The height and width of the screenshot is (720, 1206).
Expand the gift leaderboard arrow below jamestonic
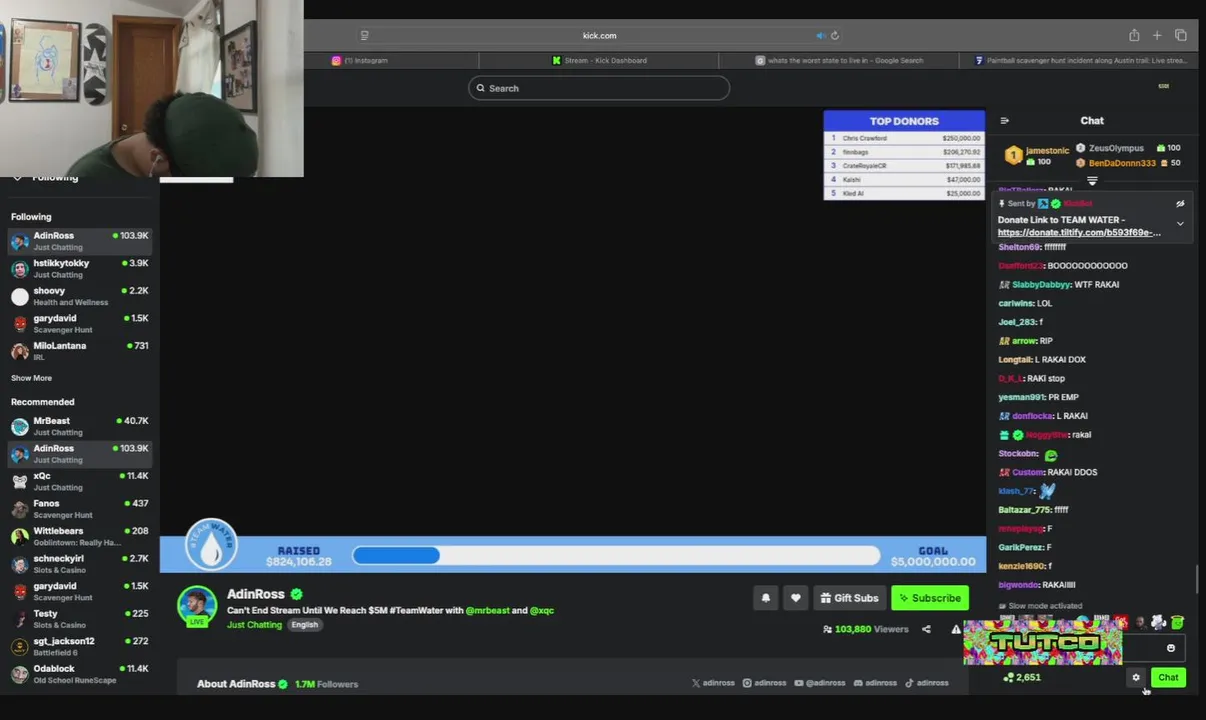1092,181
